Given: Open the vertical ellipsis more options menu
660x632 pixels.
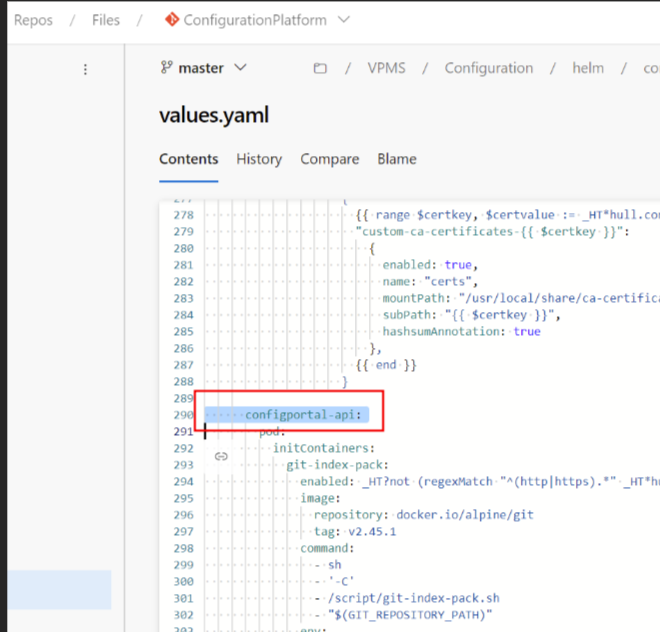Looking at the screenshot, I should [x=85, y=69].
